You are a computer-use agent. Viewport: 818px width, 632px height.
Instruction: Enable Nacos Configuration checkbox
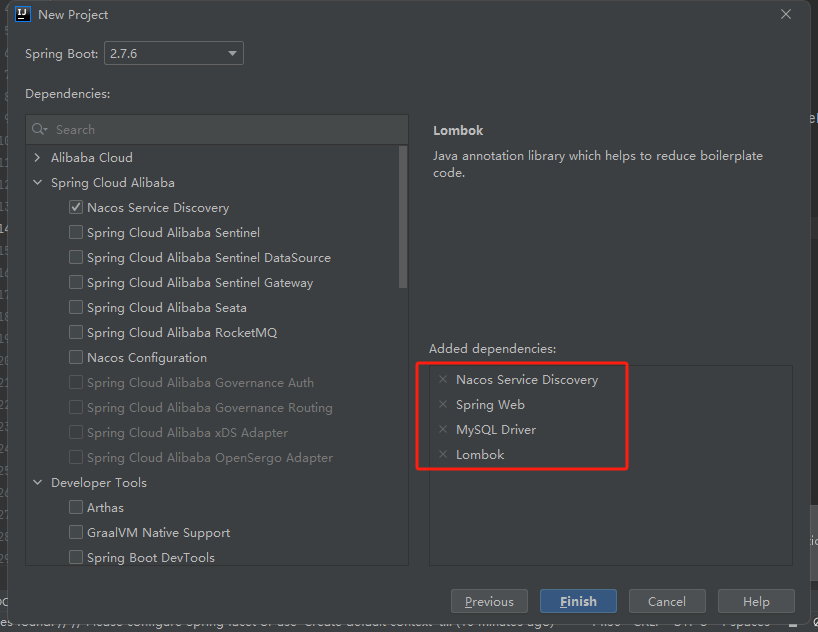(x=76, y=357)
